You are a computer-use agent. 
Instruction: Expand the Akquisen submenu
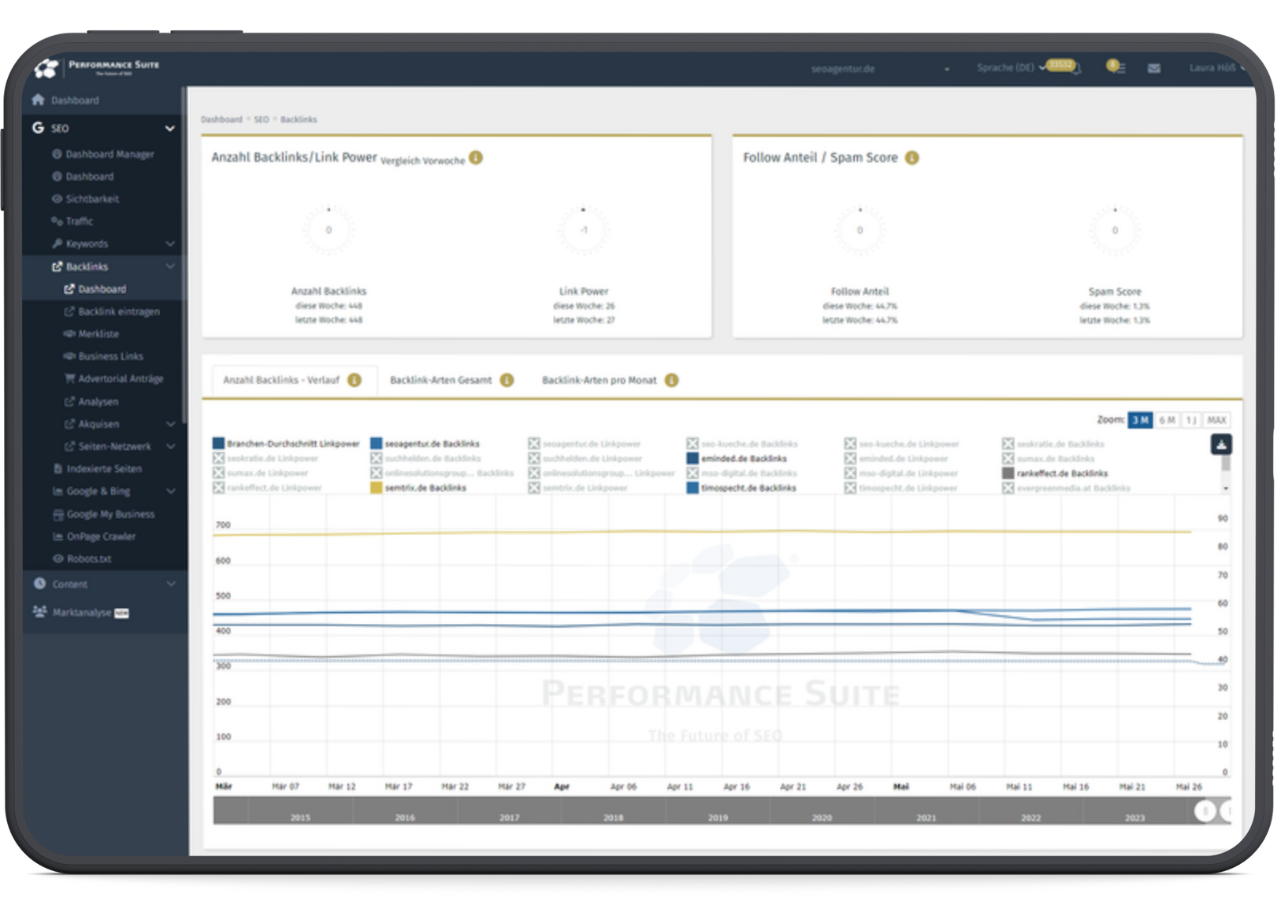tap(170, 424)
